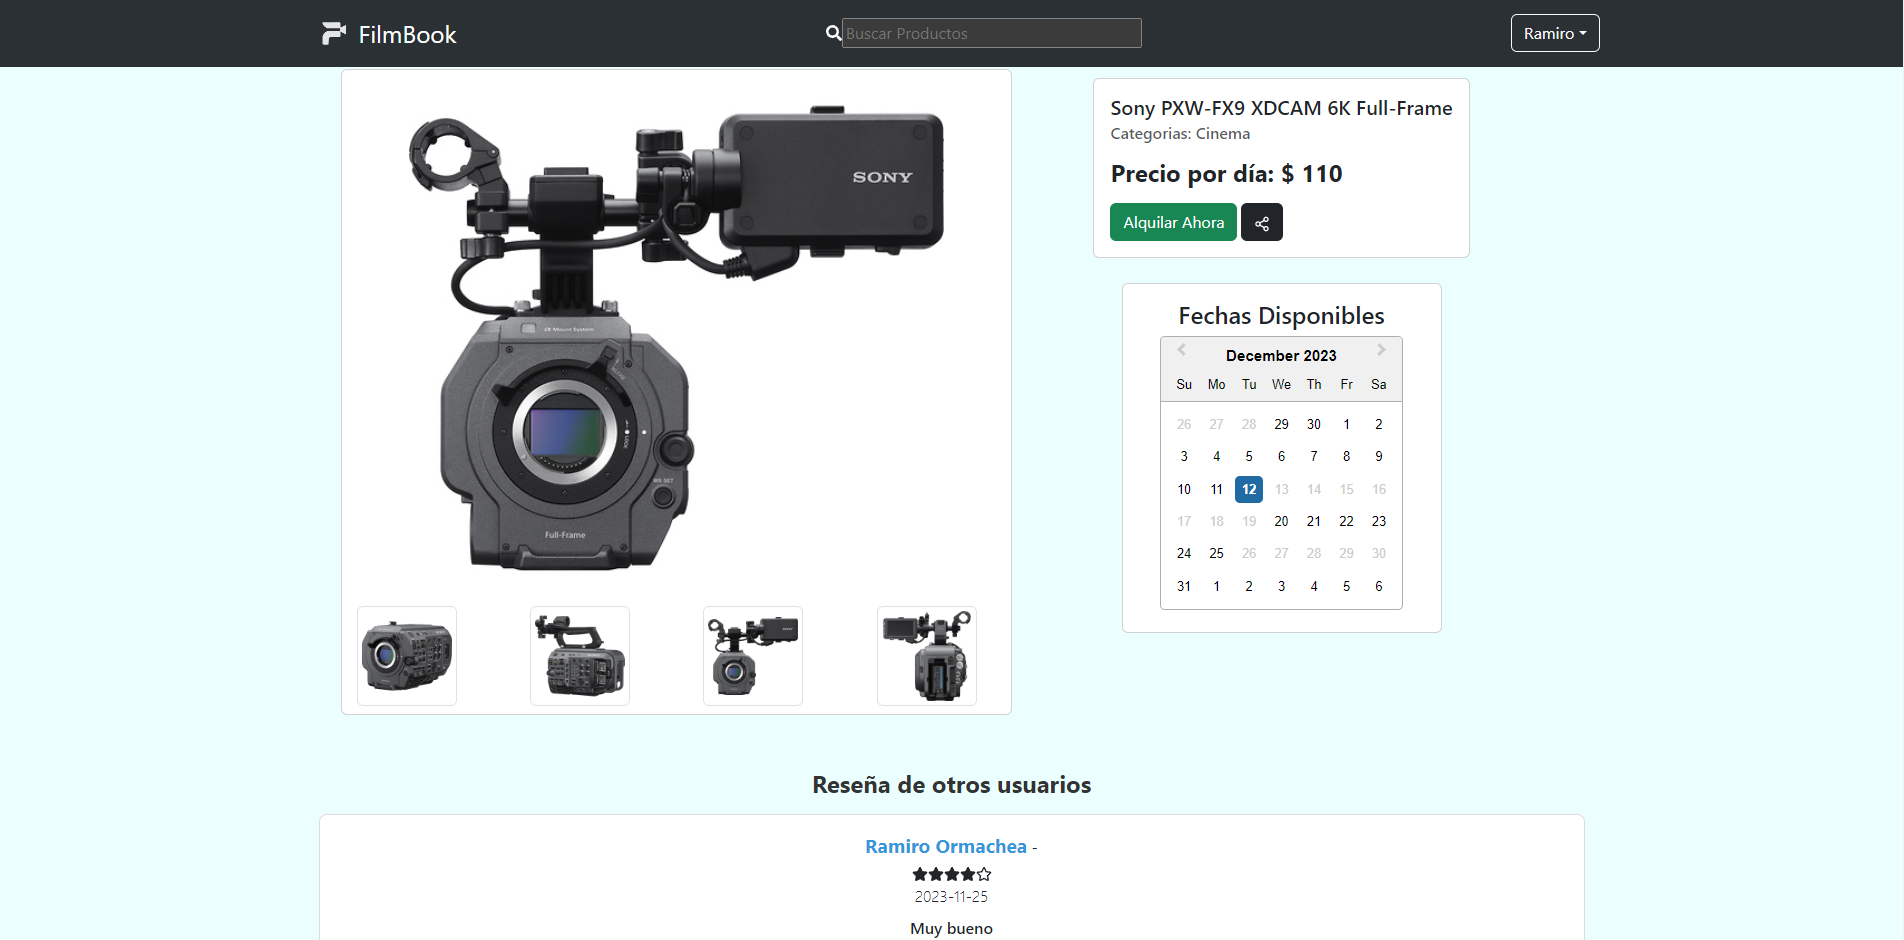Click the four-star rating in review
Screen dimensions: 1904x940
[x=951, y=874]
